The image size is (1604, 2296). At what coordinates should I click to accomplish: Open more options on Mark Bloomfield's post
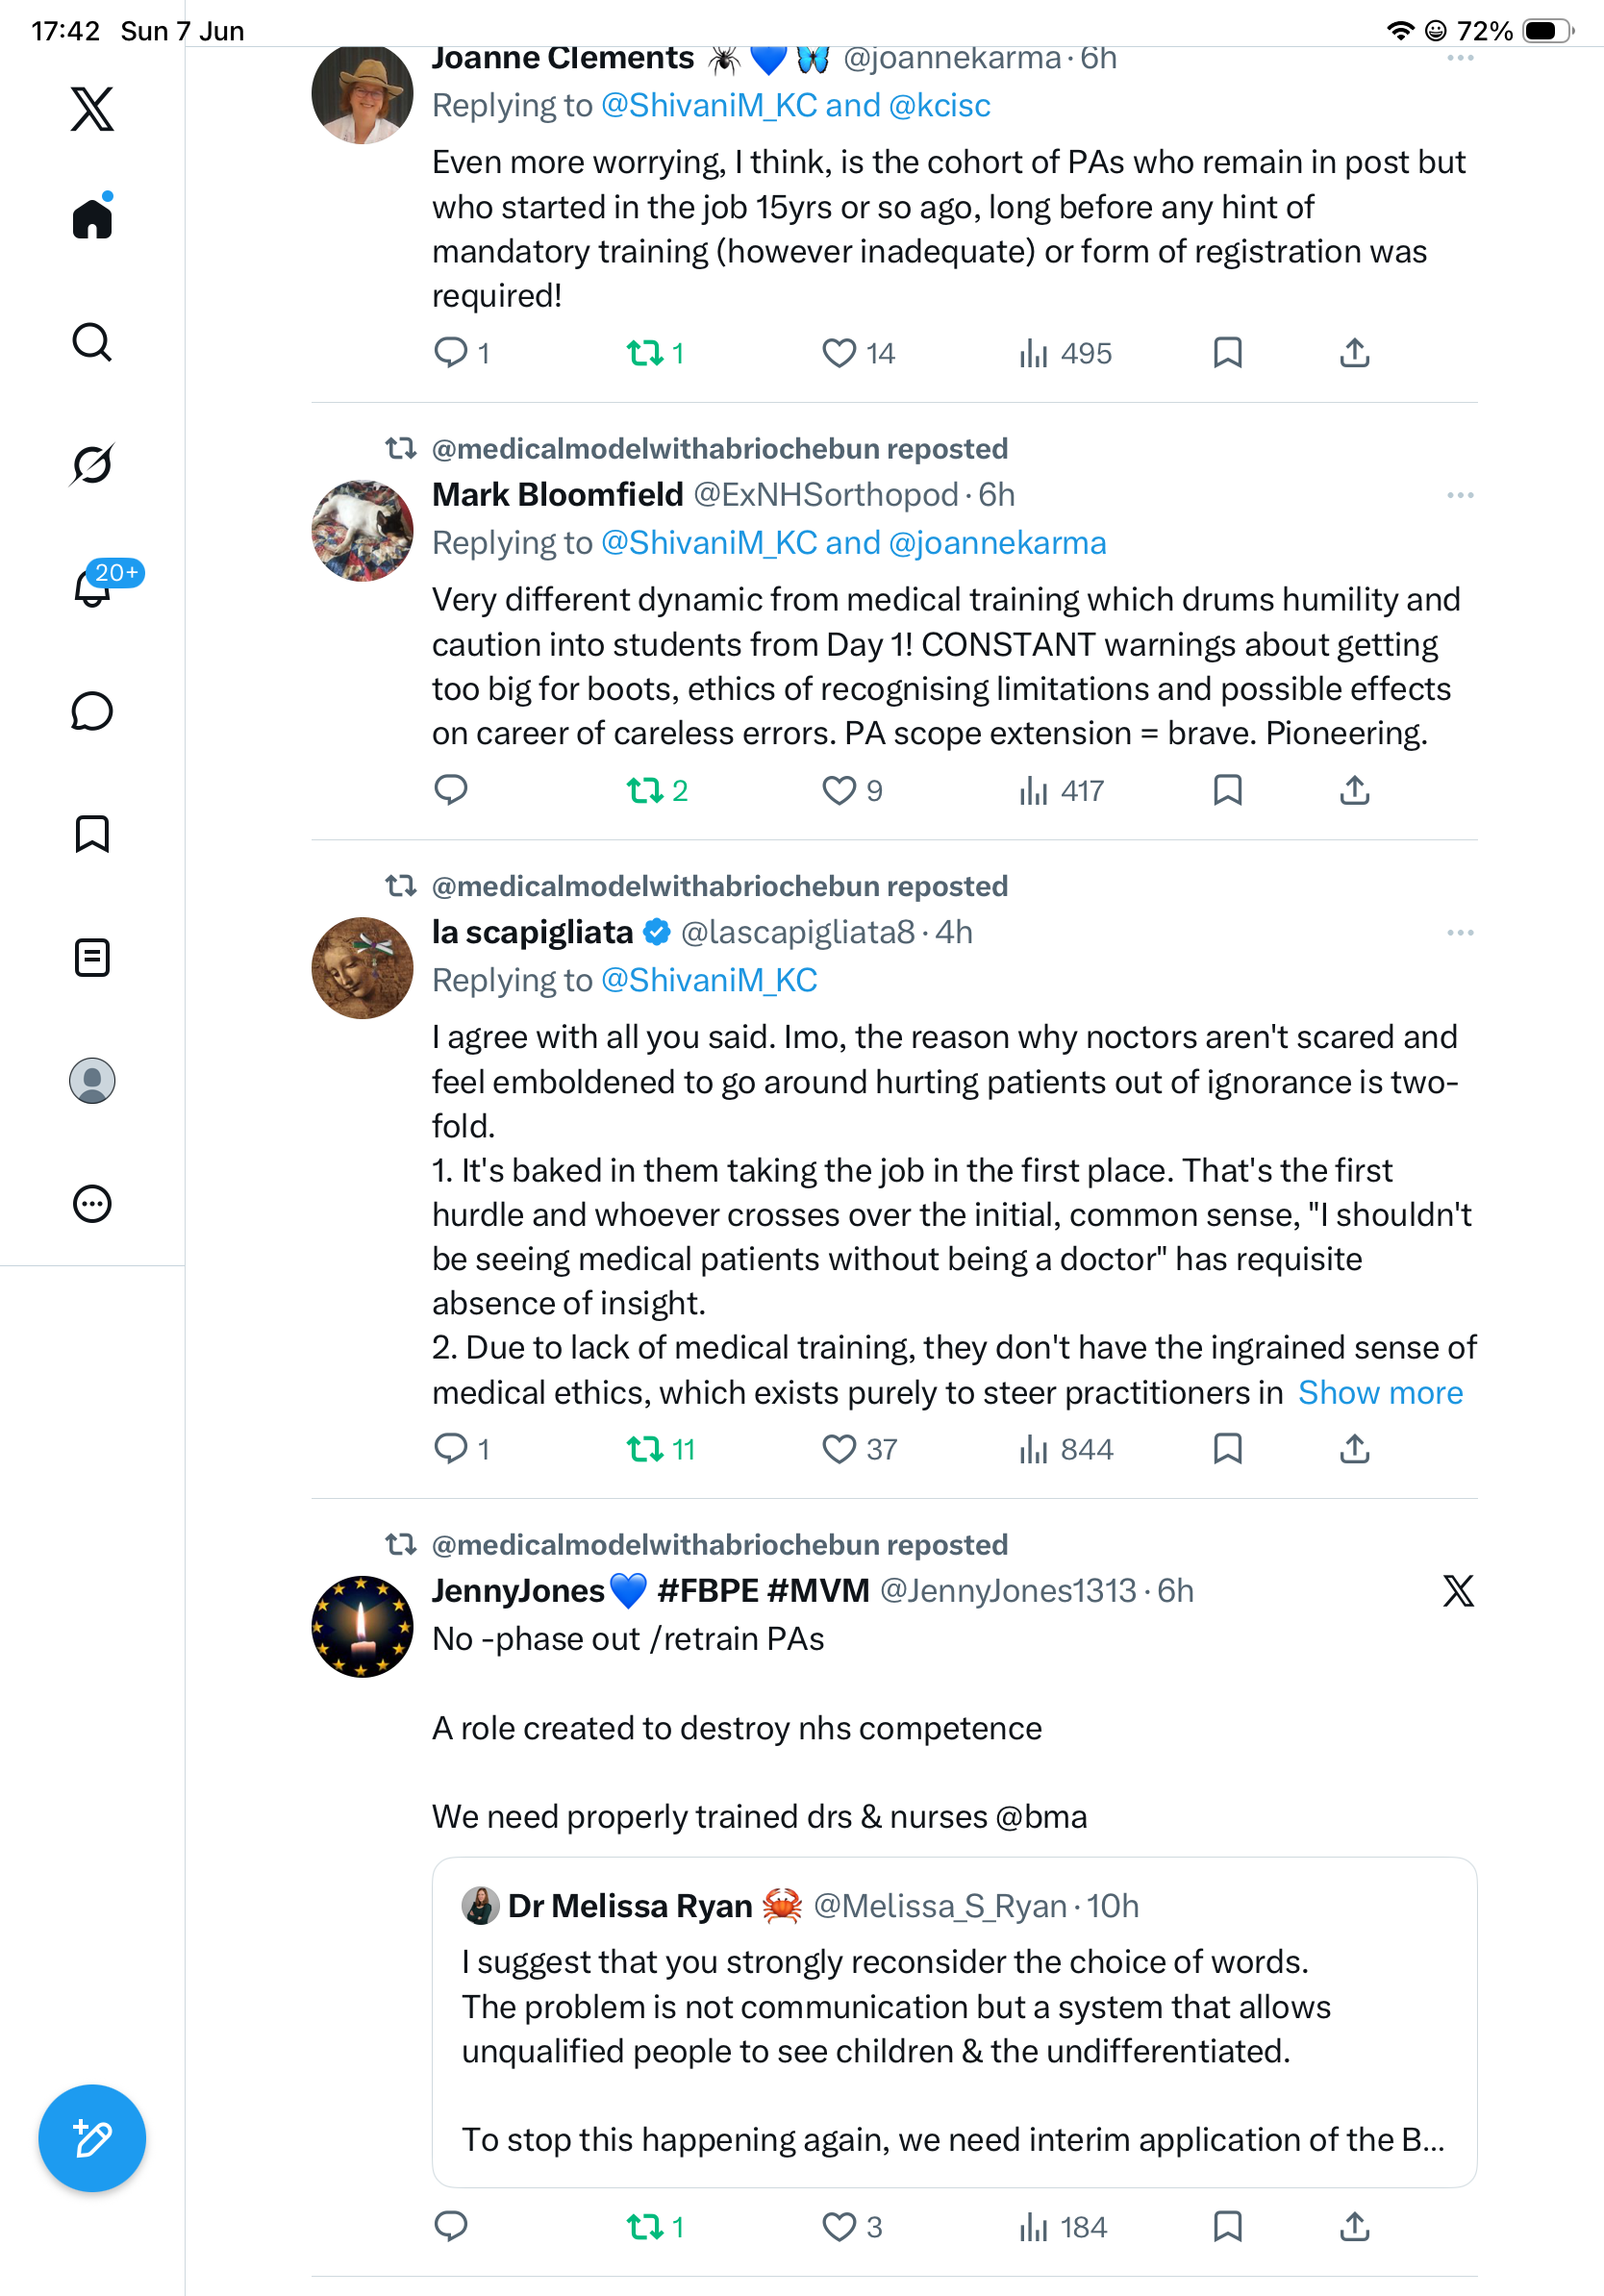click(1460, 495)
